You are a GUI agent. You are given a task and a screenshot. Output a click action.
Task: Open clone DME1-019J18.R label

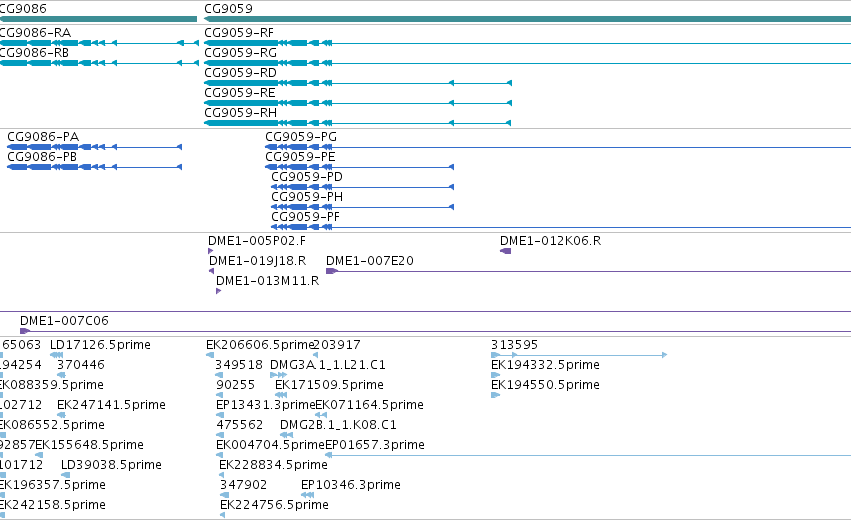pos(258,261)
